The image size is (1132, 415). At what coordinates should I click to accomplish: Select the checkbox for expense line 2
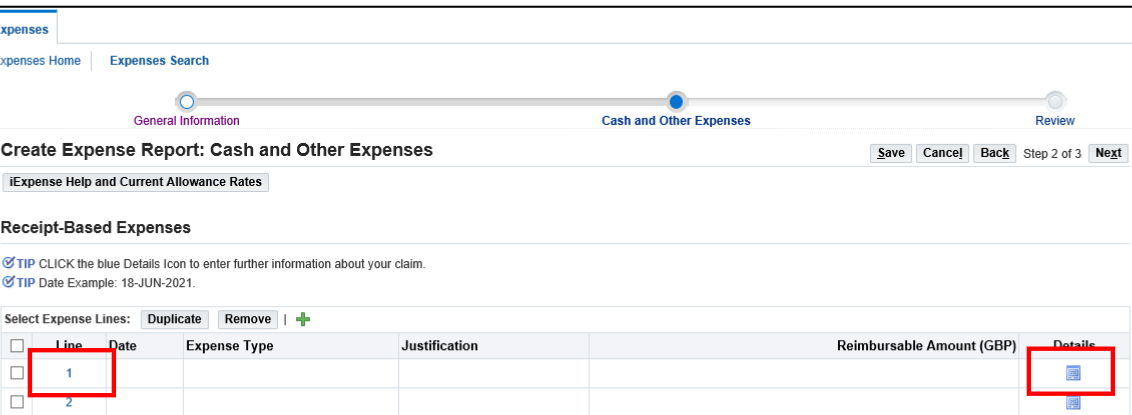[17, 403]
